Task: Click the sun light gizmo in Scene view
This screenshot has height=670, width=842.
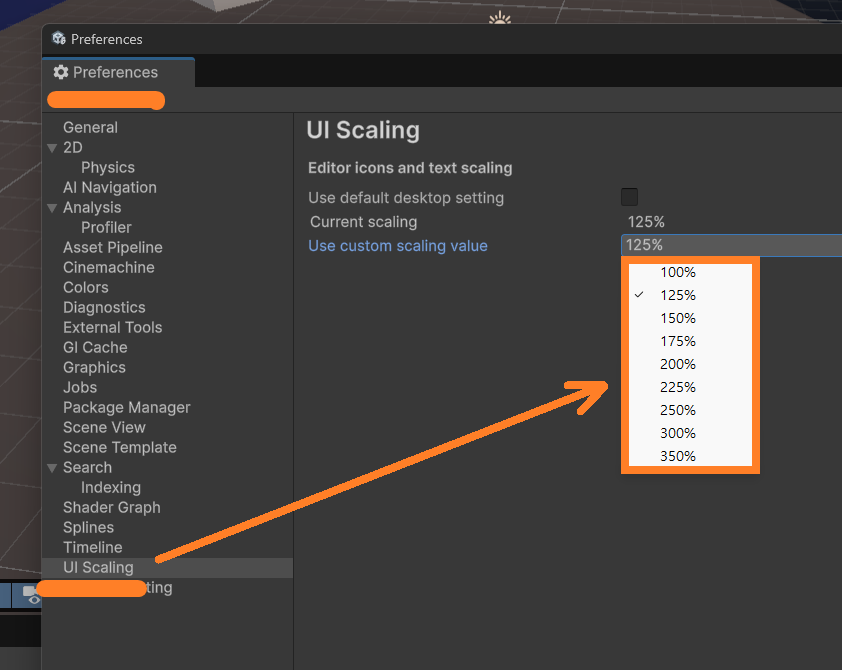Action: click(499, 17)
